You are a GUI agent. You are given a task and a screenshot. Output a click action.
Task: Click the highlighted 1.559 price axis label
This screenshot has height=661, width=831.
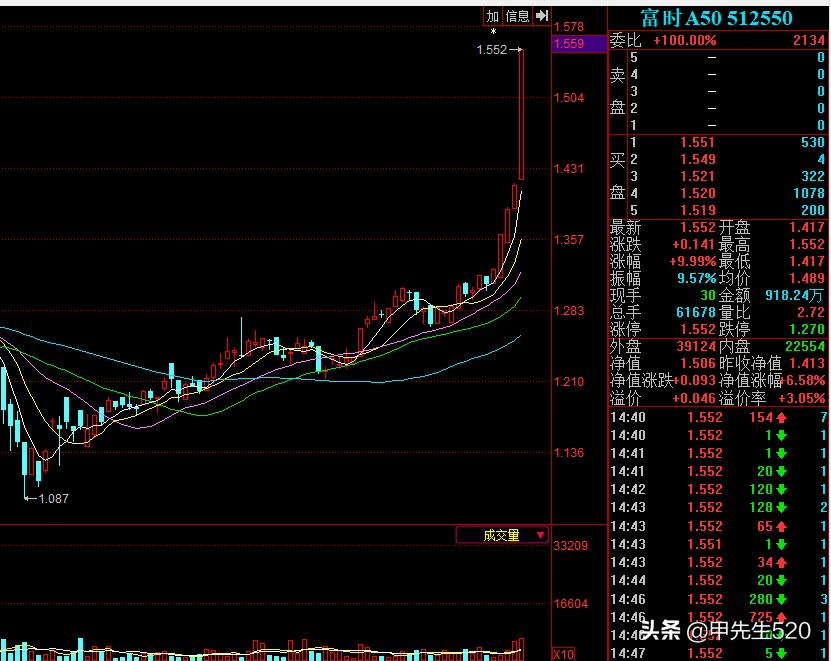tap(579, 43)
